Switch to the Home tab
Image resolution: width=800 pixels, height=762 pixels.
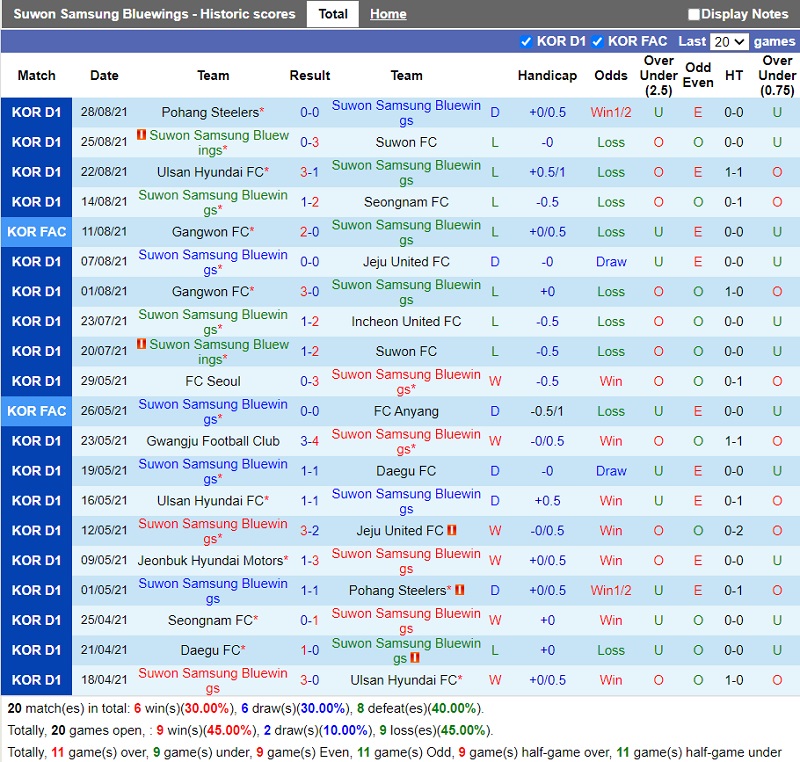[388, 14]
